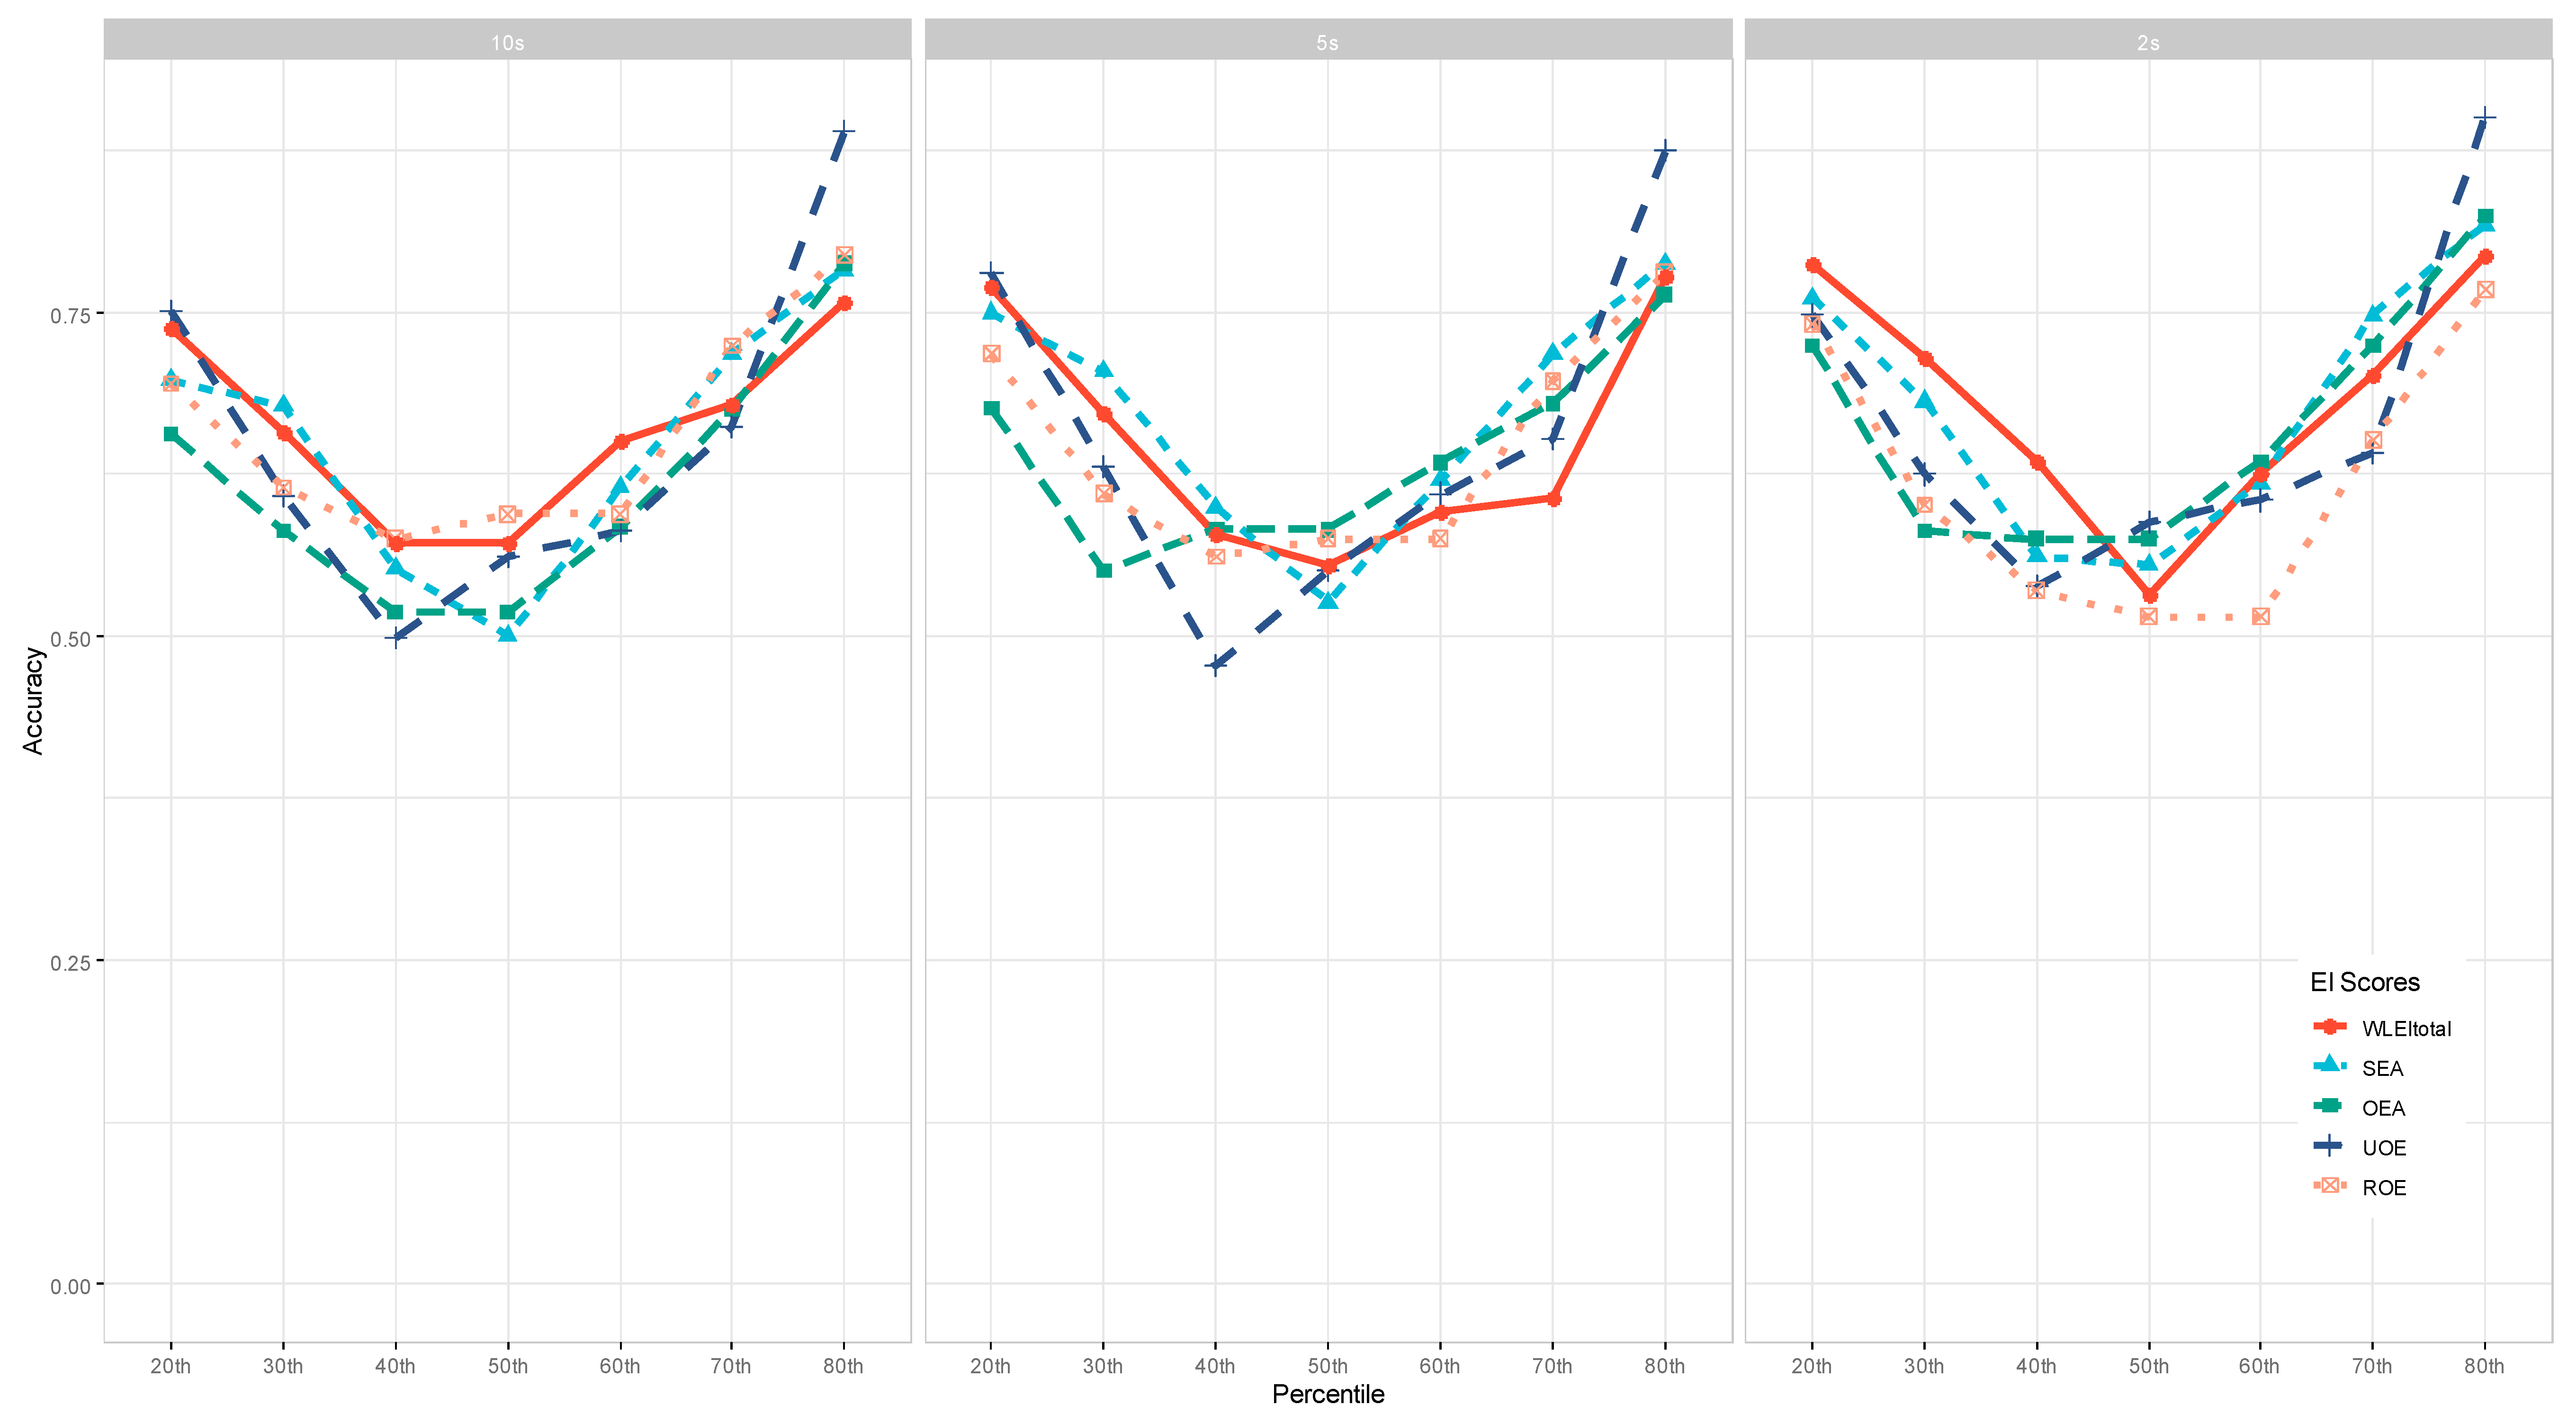Select the 2s facet header strip
The width and height of the screenshot is (2576, 1423).
pyautogui.click(x=2148, y=41)
